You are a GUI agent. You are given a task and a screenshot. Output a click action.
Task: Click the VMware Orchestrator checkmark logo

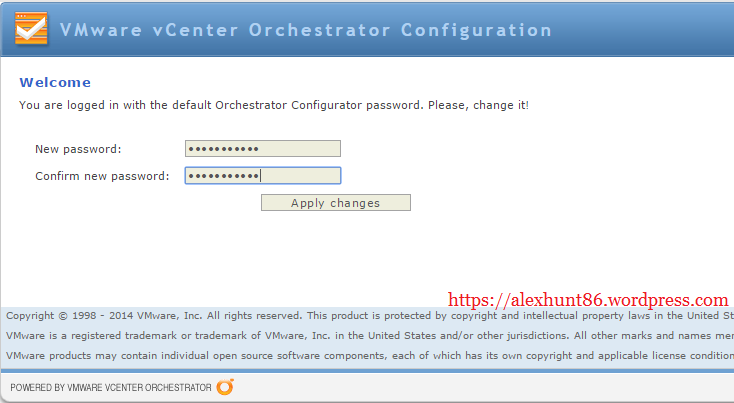tap(31, 29)
